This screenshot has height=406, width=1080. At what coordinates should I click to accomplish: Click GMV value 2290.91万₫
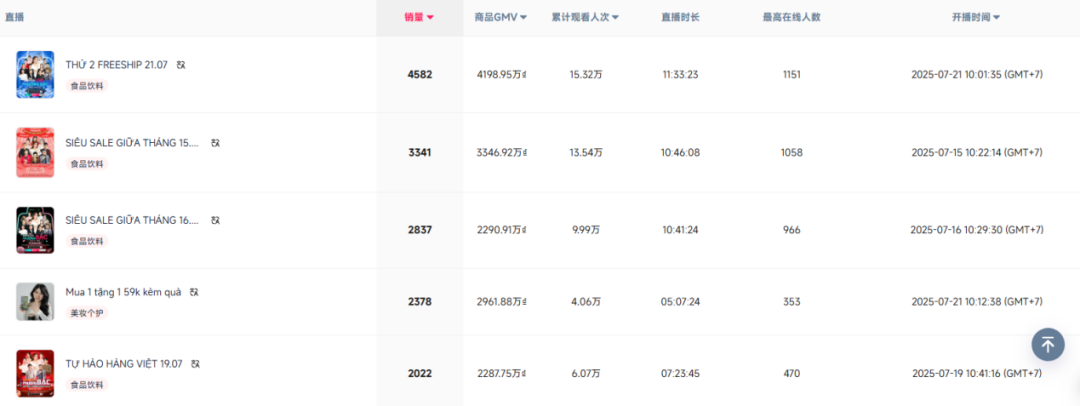(x=501, y=230)
